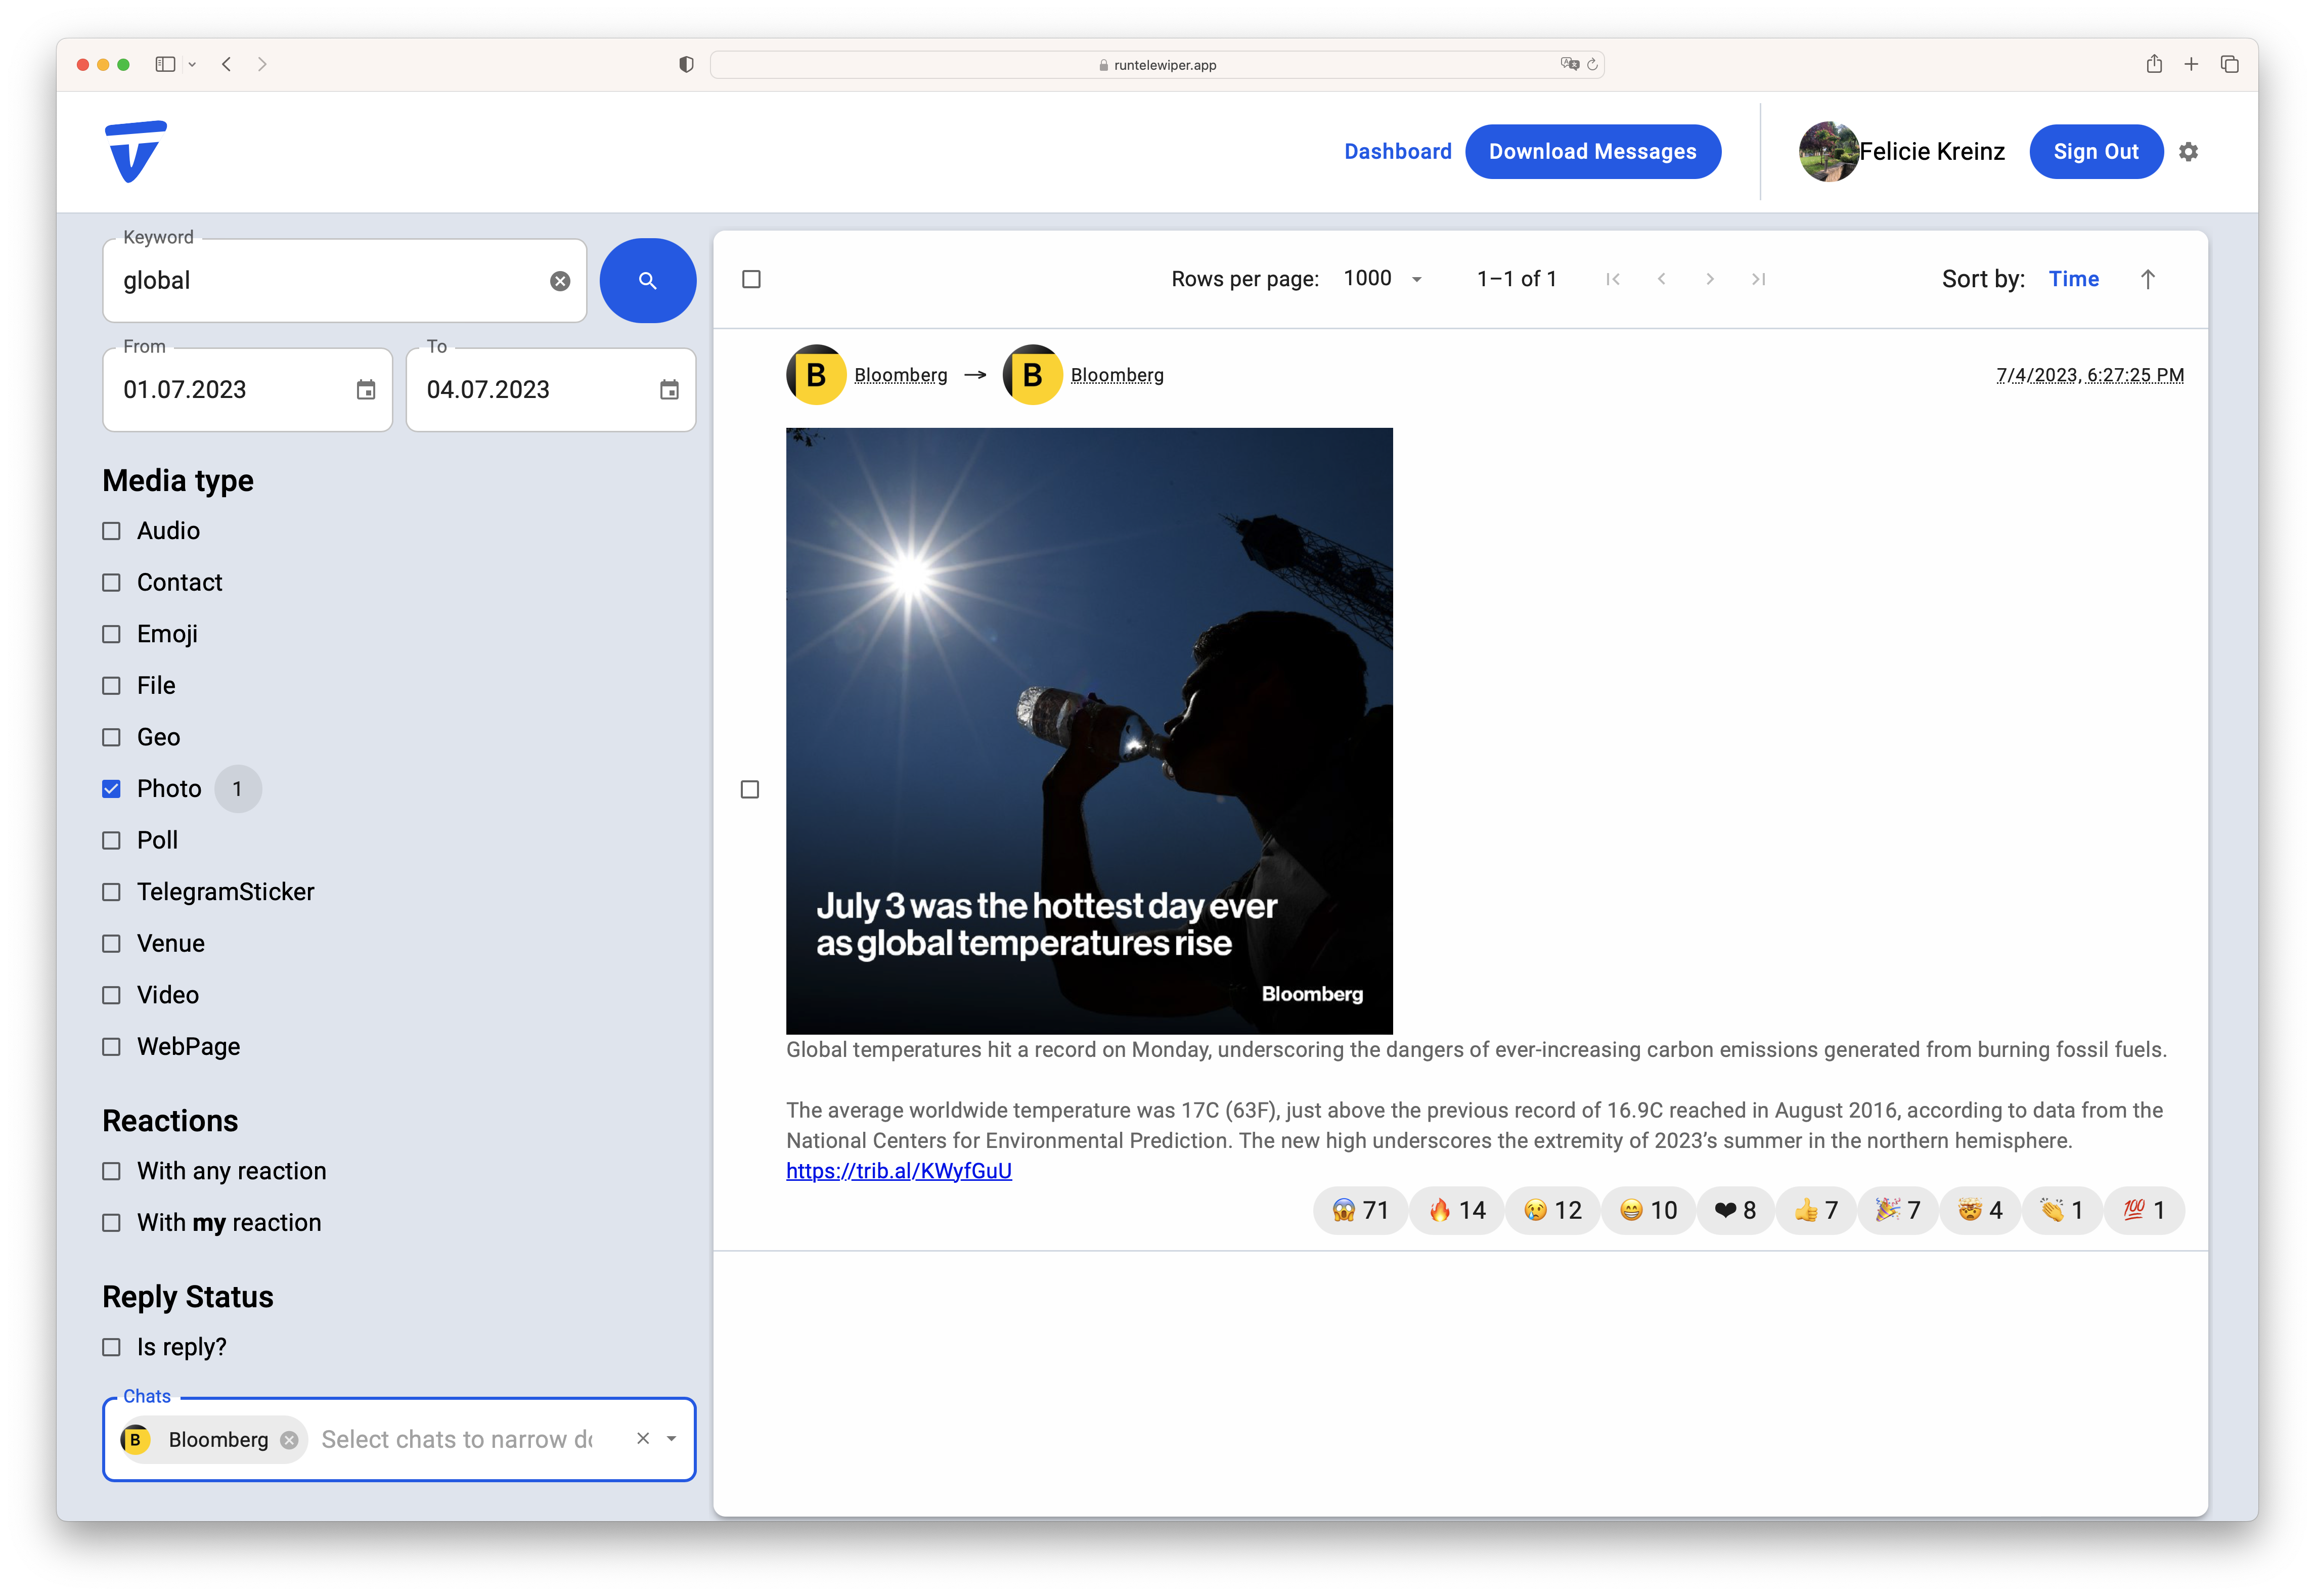The height and width of the screenshot is (1596, 2315).
Task: Open the From date calendar picker
Action: [x=366, y=390]
